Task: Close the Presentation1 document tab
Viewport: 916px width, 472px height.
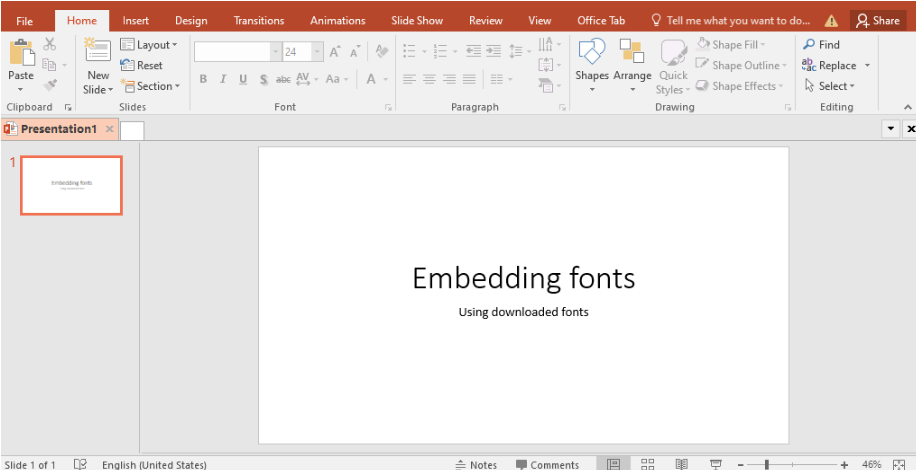Action: 109,129
